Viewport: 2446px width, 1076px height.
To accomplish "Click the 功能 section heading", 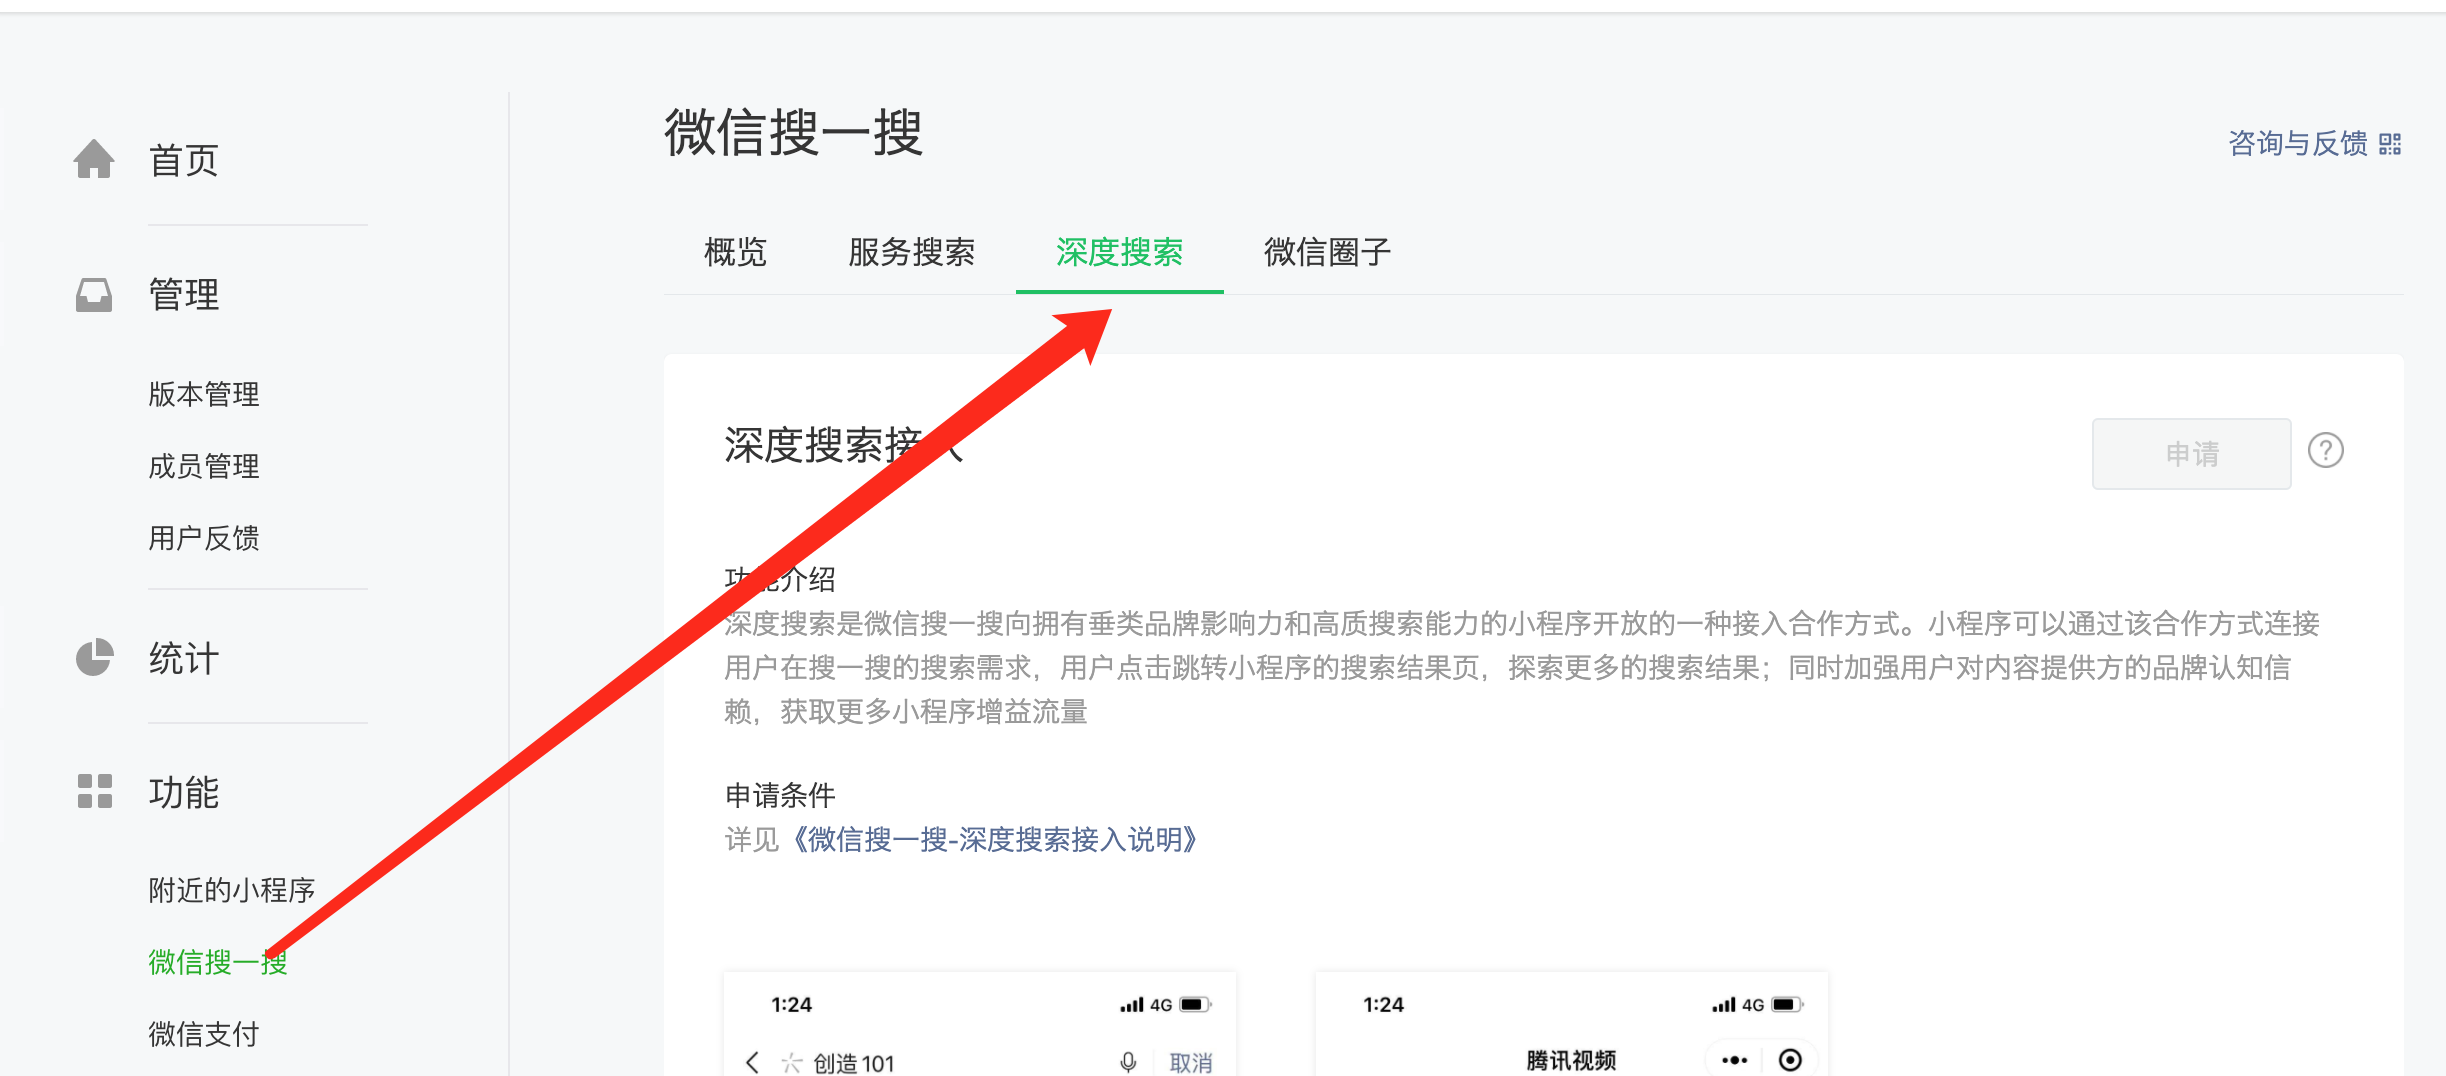I will click(184, 792).
